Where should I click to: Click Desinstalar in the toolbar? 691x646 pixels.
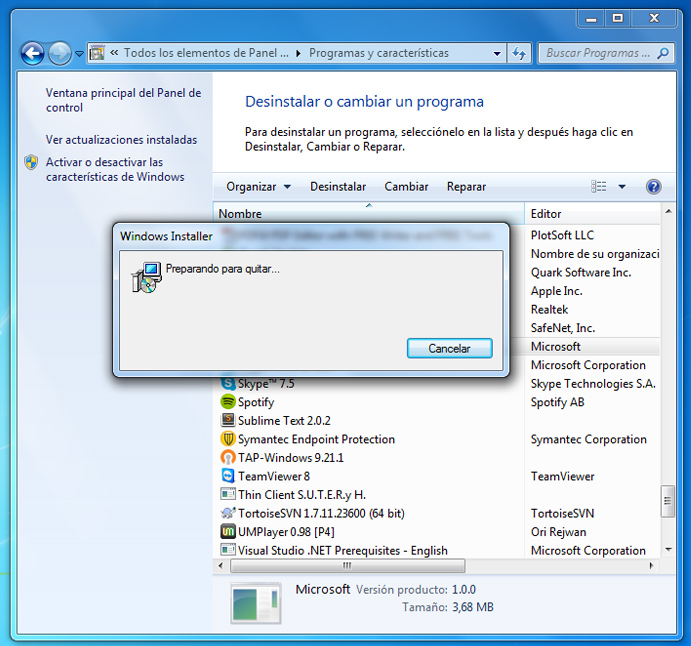pos(338,187)
